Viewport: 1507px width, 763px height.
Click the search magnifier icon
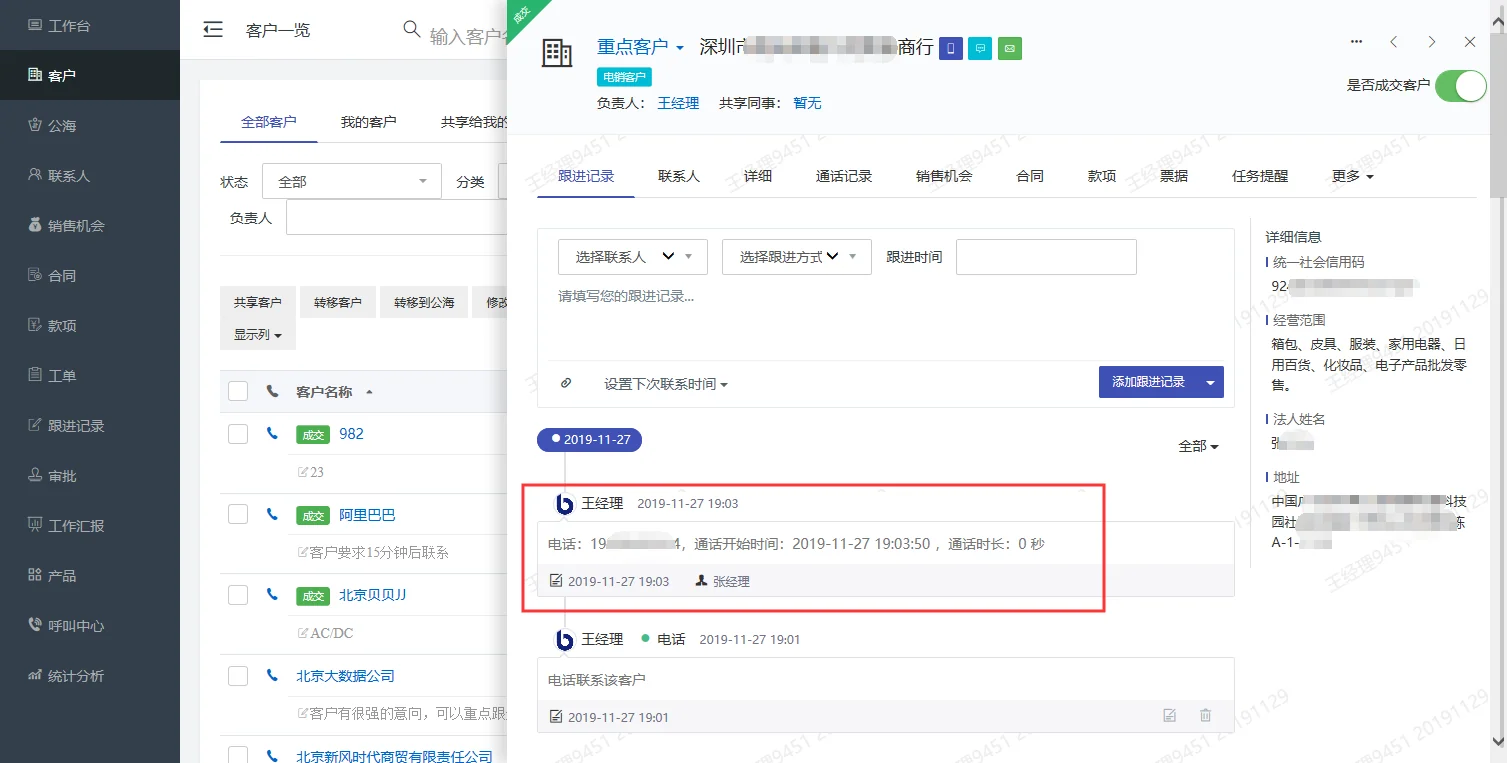[411, 29]
